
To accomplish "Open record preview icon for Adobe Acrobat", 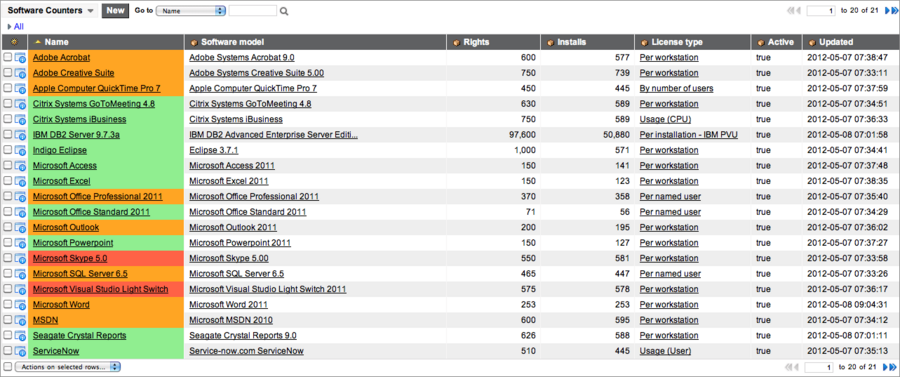I will coord(20,58).
